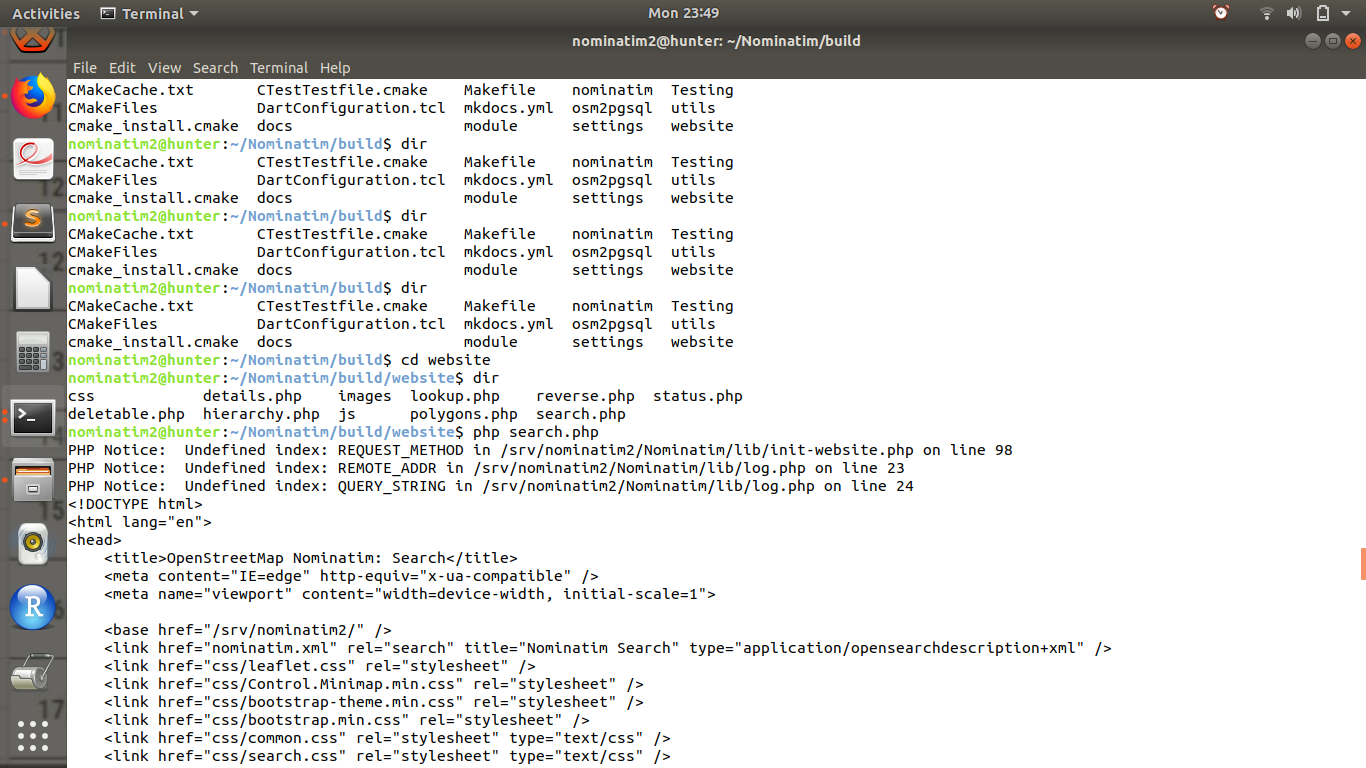This screenshot has height=768, width=1366.
Task: Open the Files cabinet dock icon
Action: tap(33, 479)
